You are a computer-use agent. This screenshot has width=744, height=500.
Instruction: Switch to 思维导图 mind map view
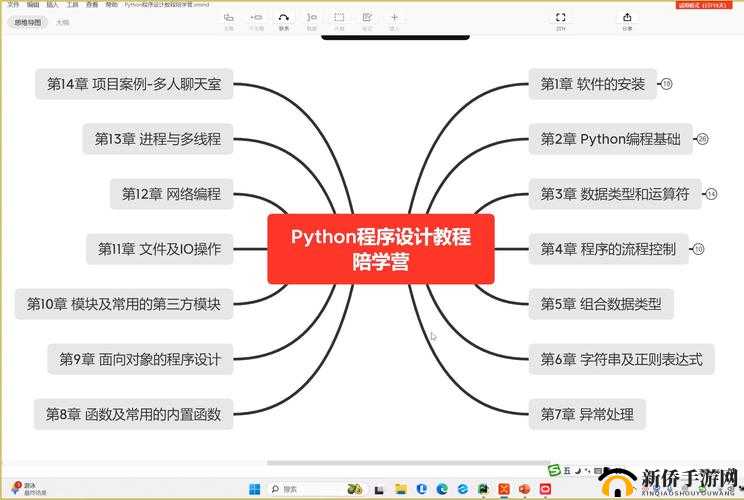click(x=25, y=21)
